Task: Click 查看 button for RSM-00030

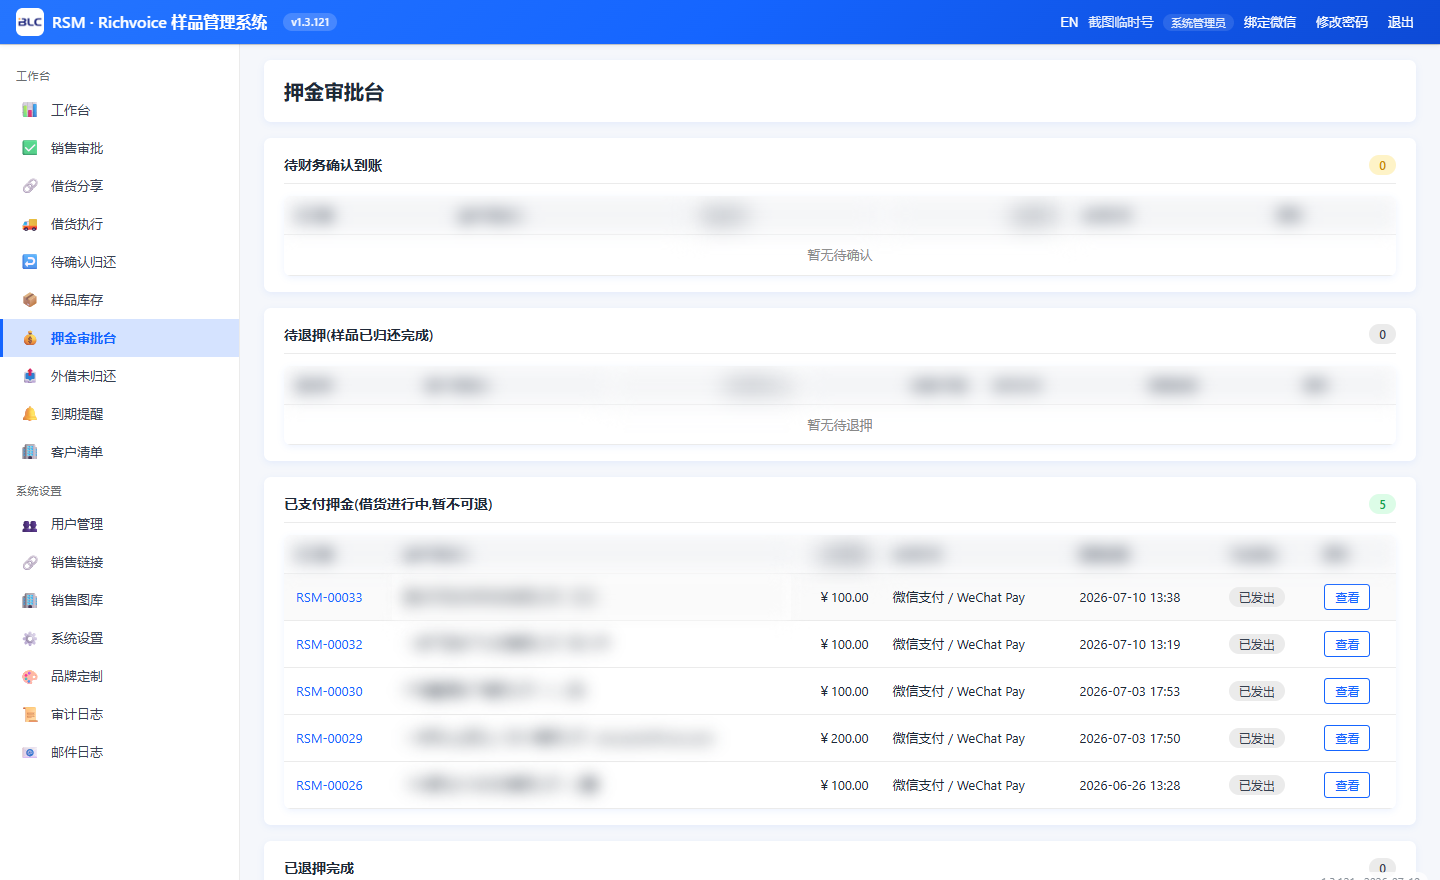Action: (x=1347, y=691)
